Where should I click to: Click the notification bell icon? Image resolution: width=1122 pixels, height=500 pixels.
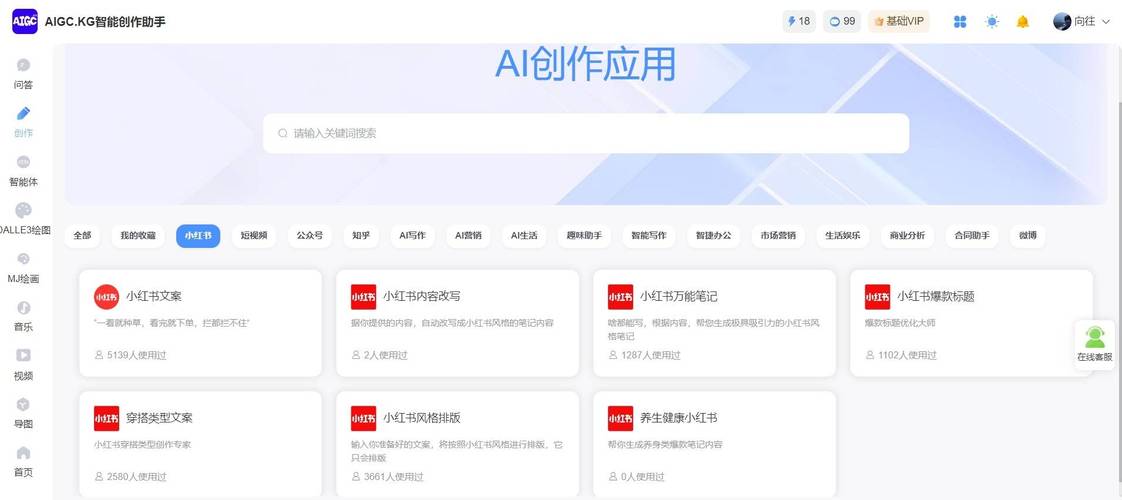[1022, 21]
